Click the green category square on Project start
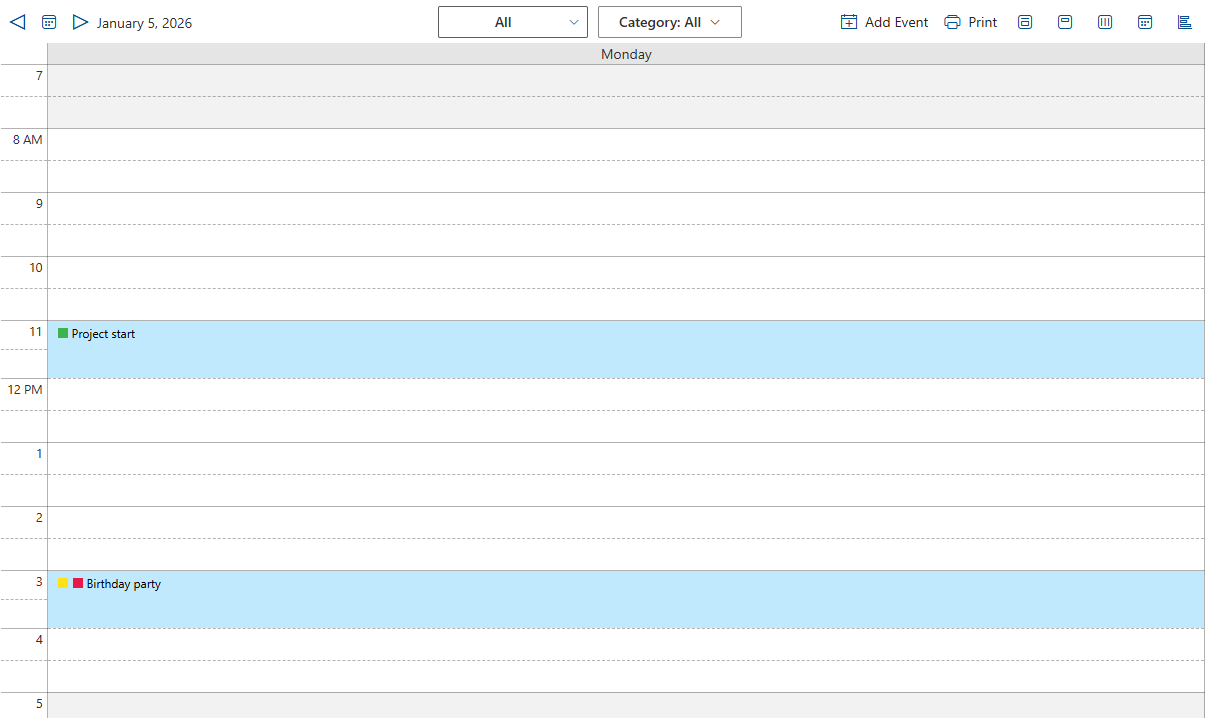The height and width of the screenshot is (718, 1208). [x=63, y=333]
